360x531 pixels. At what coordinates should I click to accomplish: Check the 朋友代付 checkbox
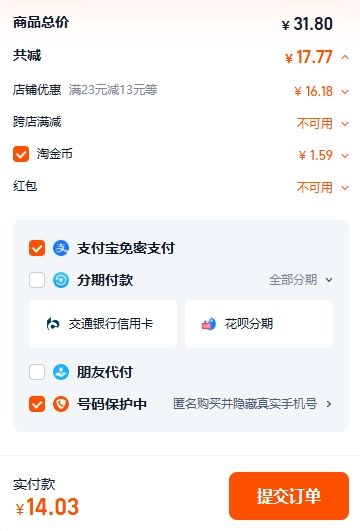37,372
